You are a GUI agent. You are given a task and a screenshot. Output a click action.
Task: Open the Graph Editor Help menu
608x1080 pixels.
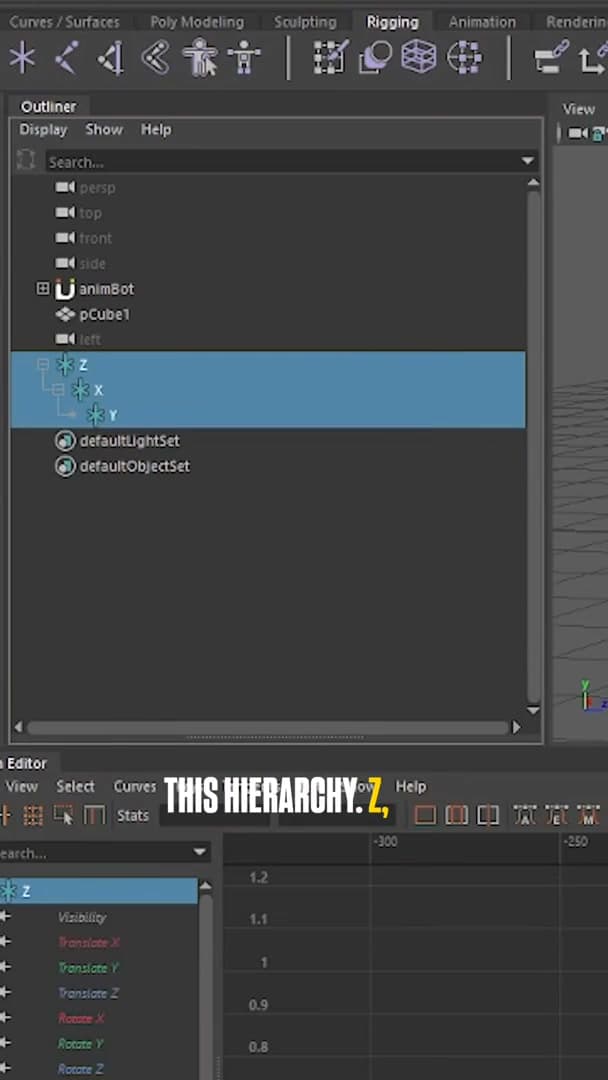tap(410, 787)
